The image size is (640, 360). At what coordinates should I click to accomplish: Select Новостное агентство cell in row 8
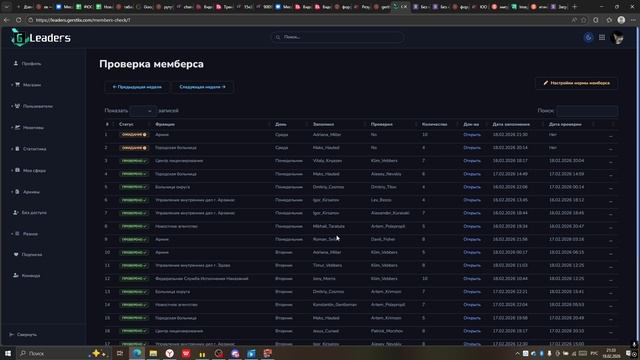coord(176,226)
